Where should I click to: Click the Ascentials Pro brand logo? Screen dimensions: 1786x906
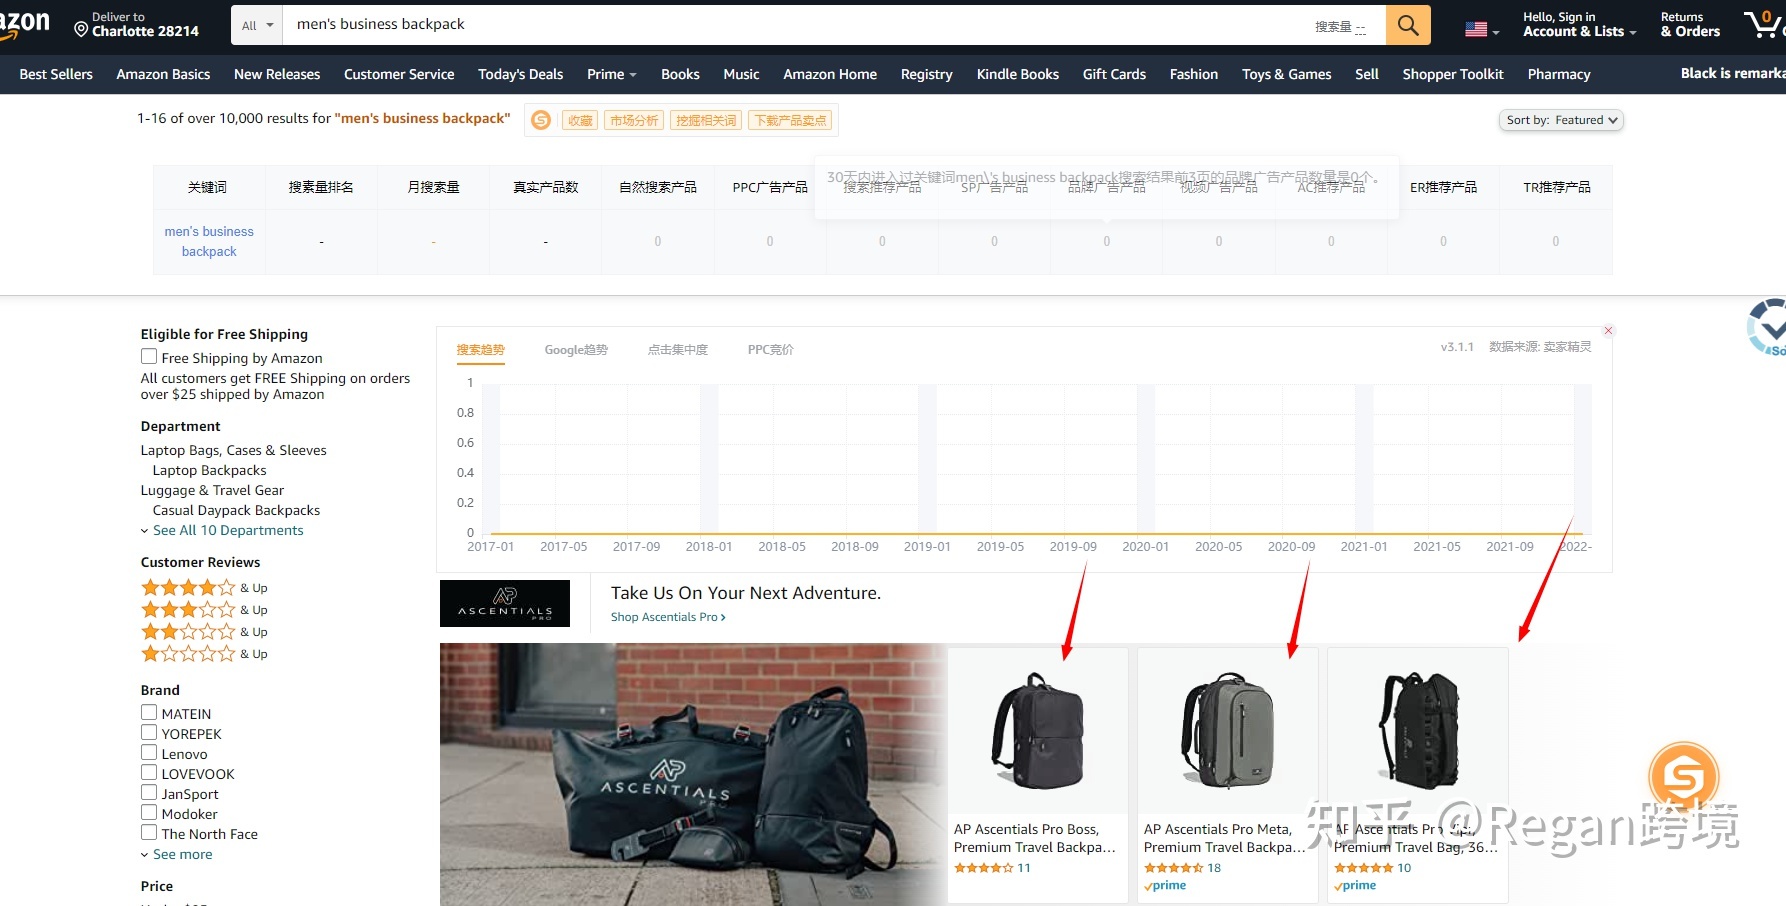tap(505, 603)
